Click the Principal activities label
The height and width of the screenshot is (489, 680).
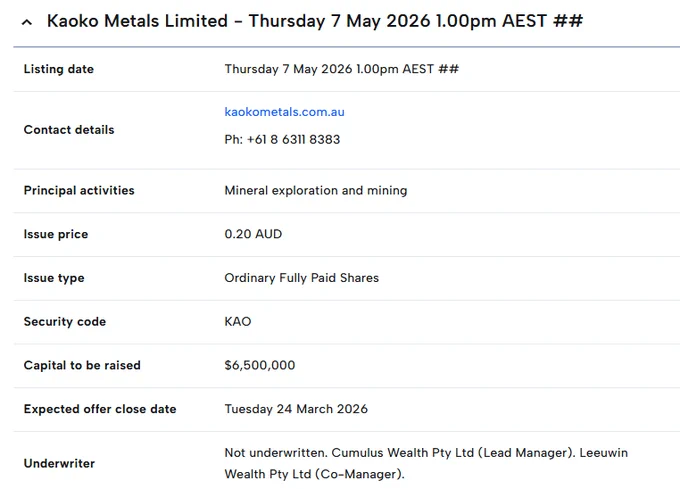click(79, 190)
